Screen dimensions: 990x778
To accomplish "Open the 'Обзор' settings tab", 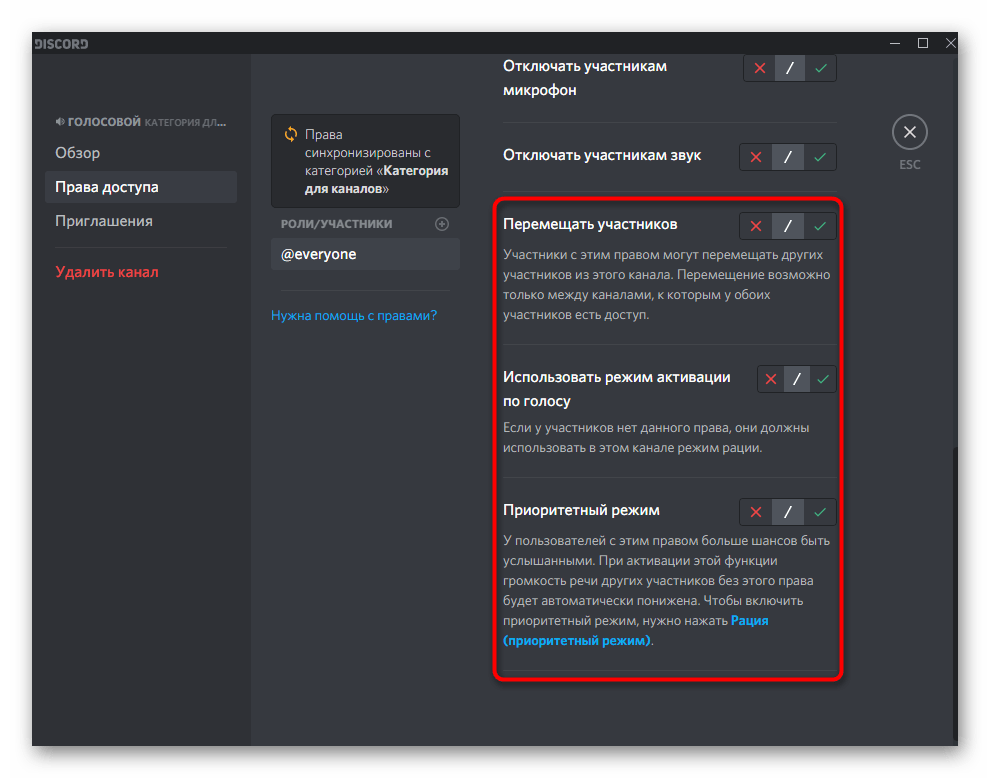I will point(141,153).
